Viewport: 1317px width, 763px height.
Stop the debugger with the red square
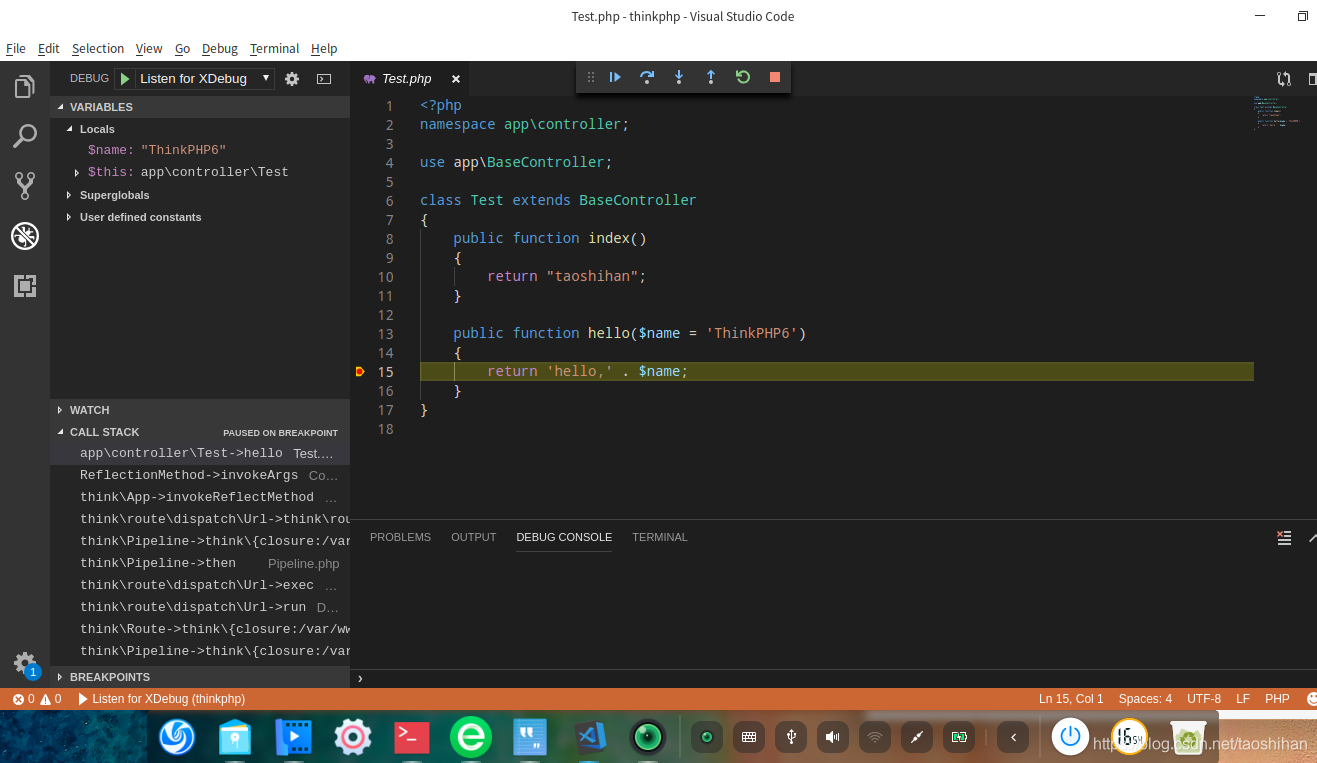(774, 77)
